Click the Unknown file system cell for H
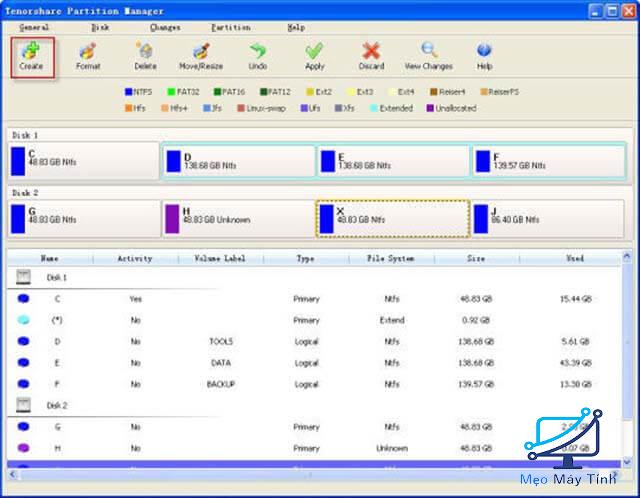 [392, 448]
